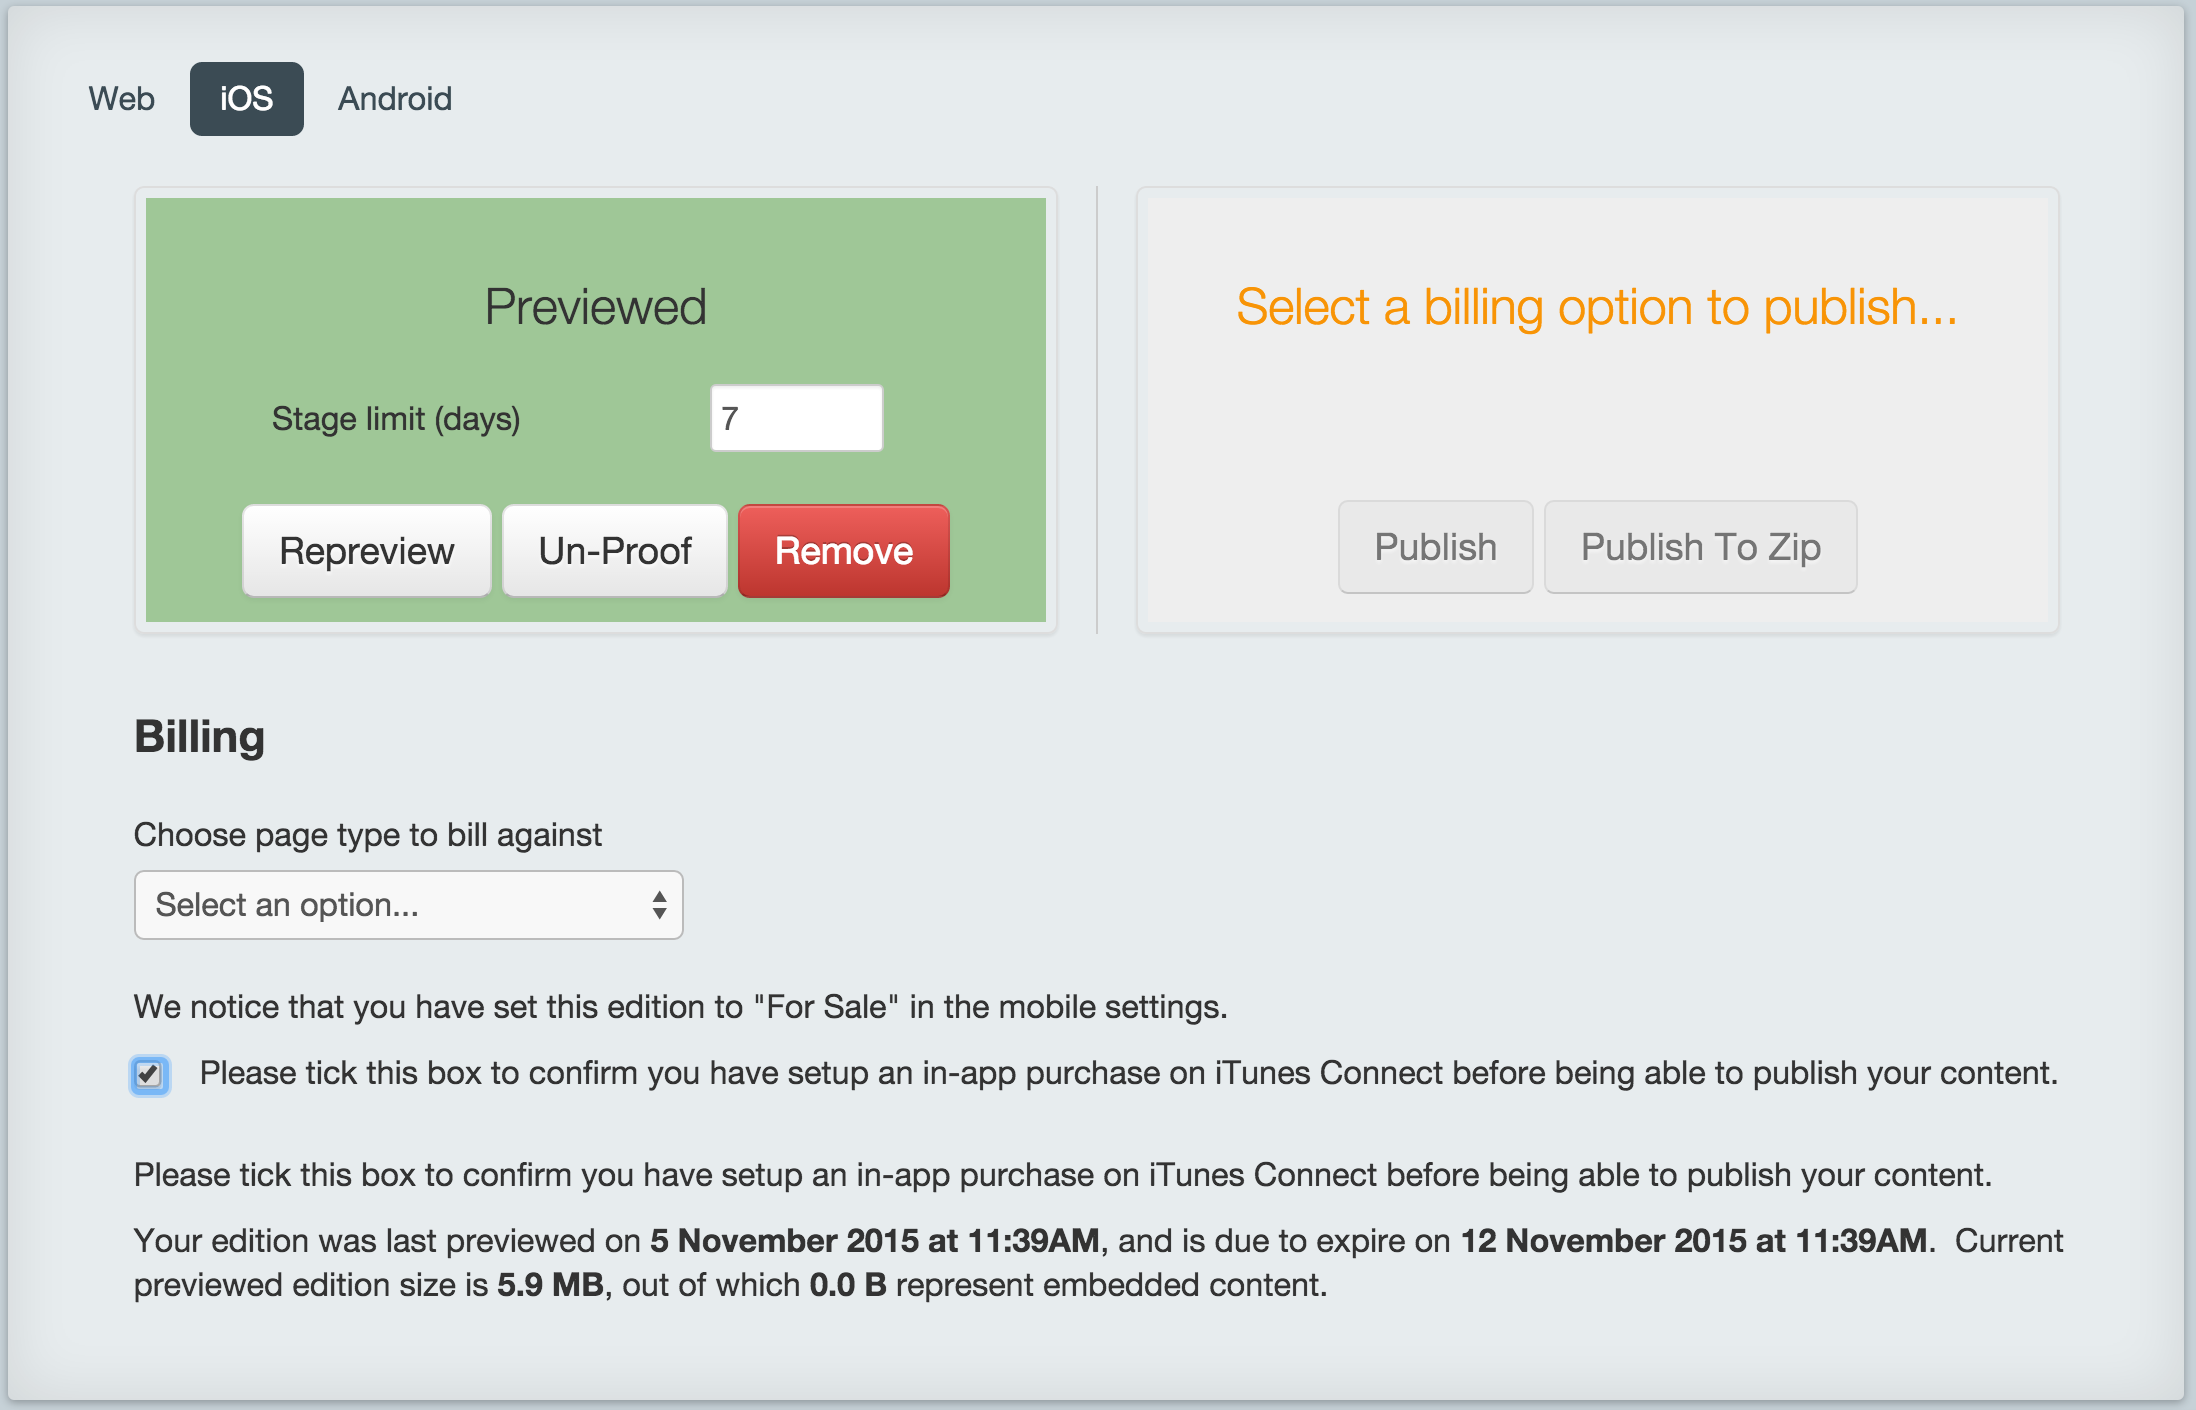Image resolution: width=2196 pixels, height=1410 pixels.
Task: Click the red Remove button
Action: [x=844, y=551]
